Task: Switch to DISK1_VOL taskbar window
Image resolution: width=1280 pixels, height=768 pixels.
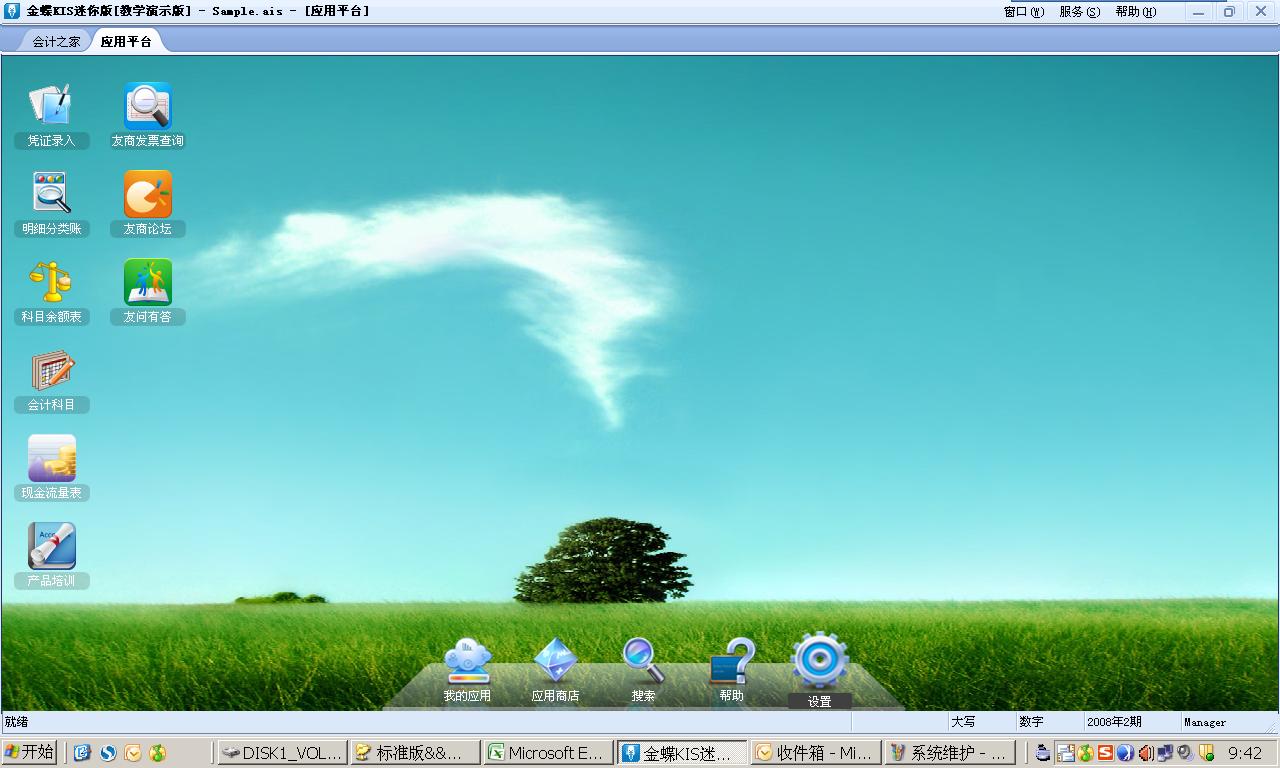Action: tap(282, 753)
